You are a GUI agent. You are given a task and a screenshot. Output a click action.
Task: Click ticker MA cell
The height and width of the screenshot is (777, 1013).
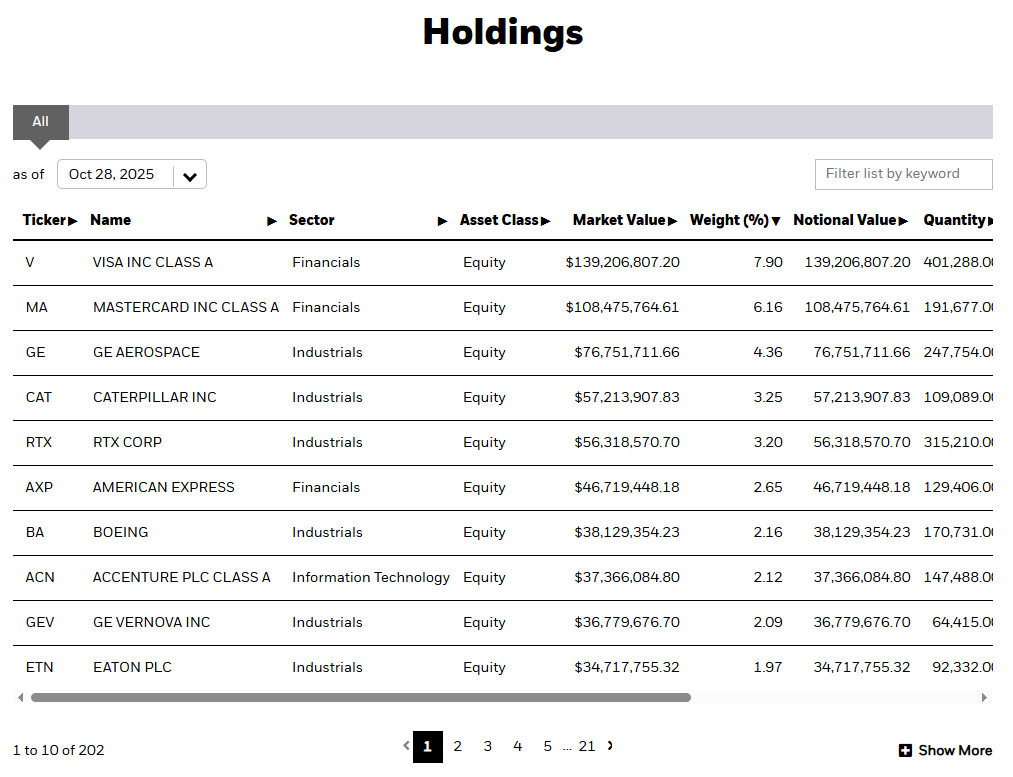pyautogui.click(x=37, y=307)
